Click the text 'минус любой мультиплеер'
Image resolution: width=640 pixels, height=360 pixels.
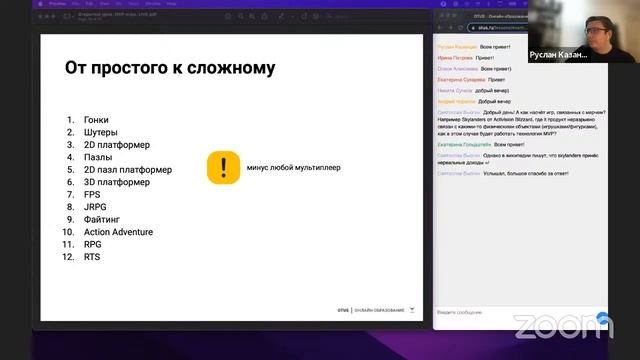(293, 168)
